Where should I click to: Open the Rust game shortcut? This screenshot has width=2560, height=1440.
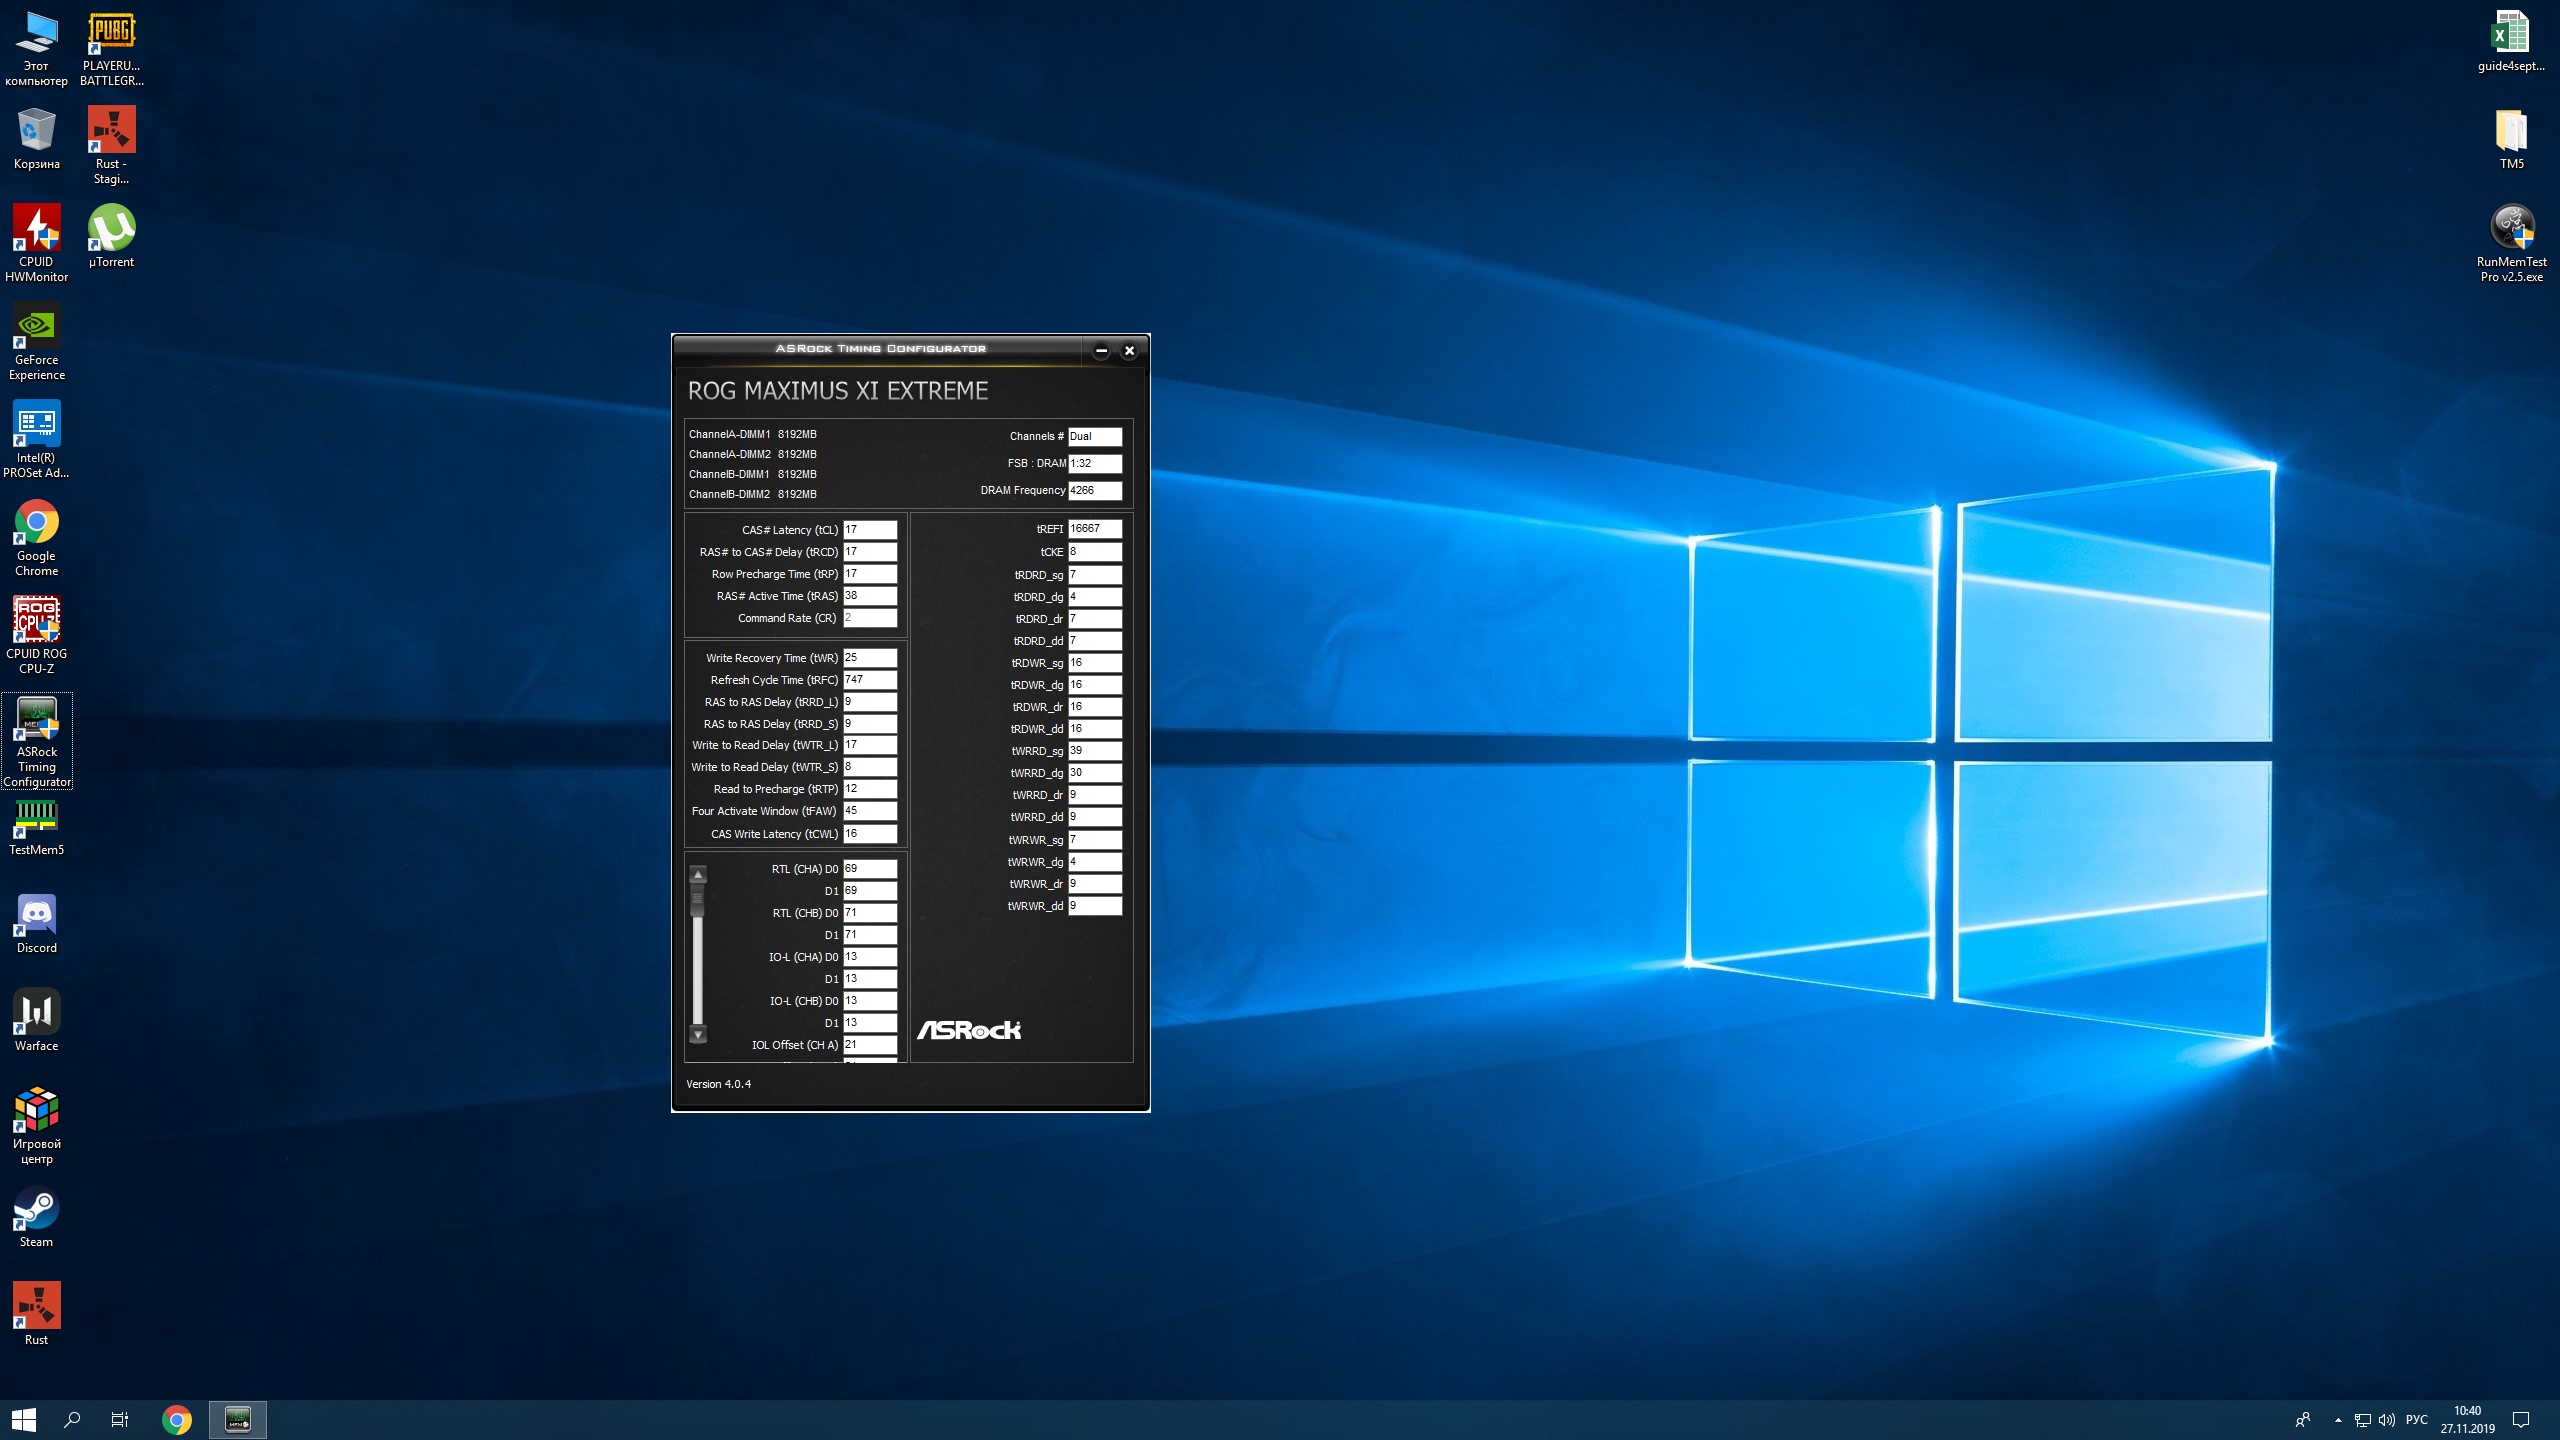(37, 1315)
